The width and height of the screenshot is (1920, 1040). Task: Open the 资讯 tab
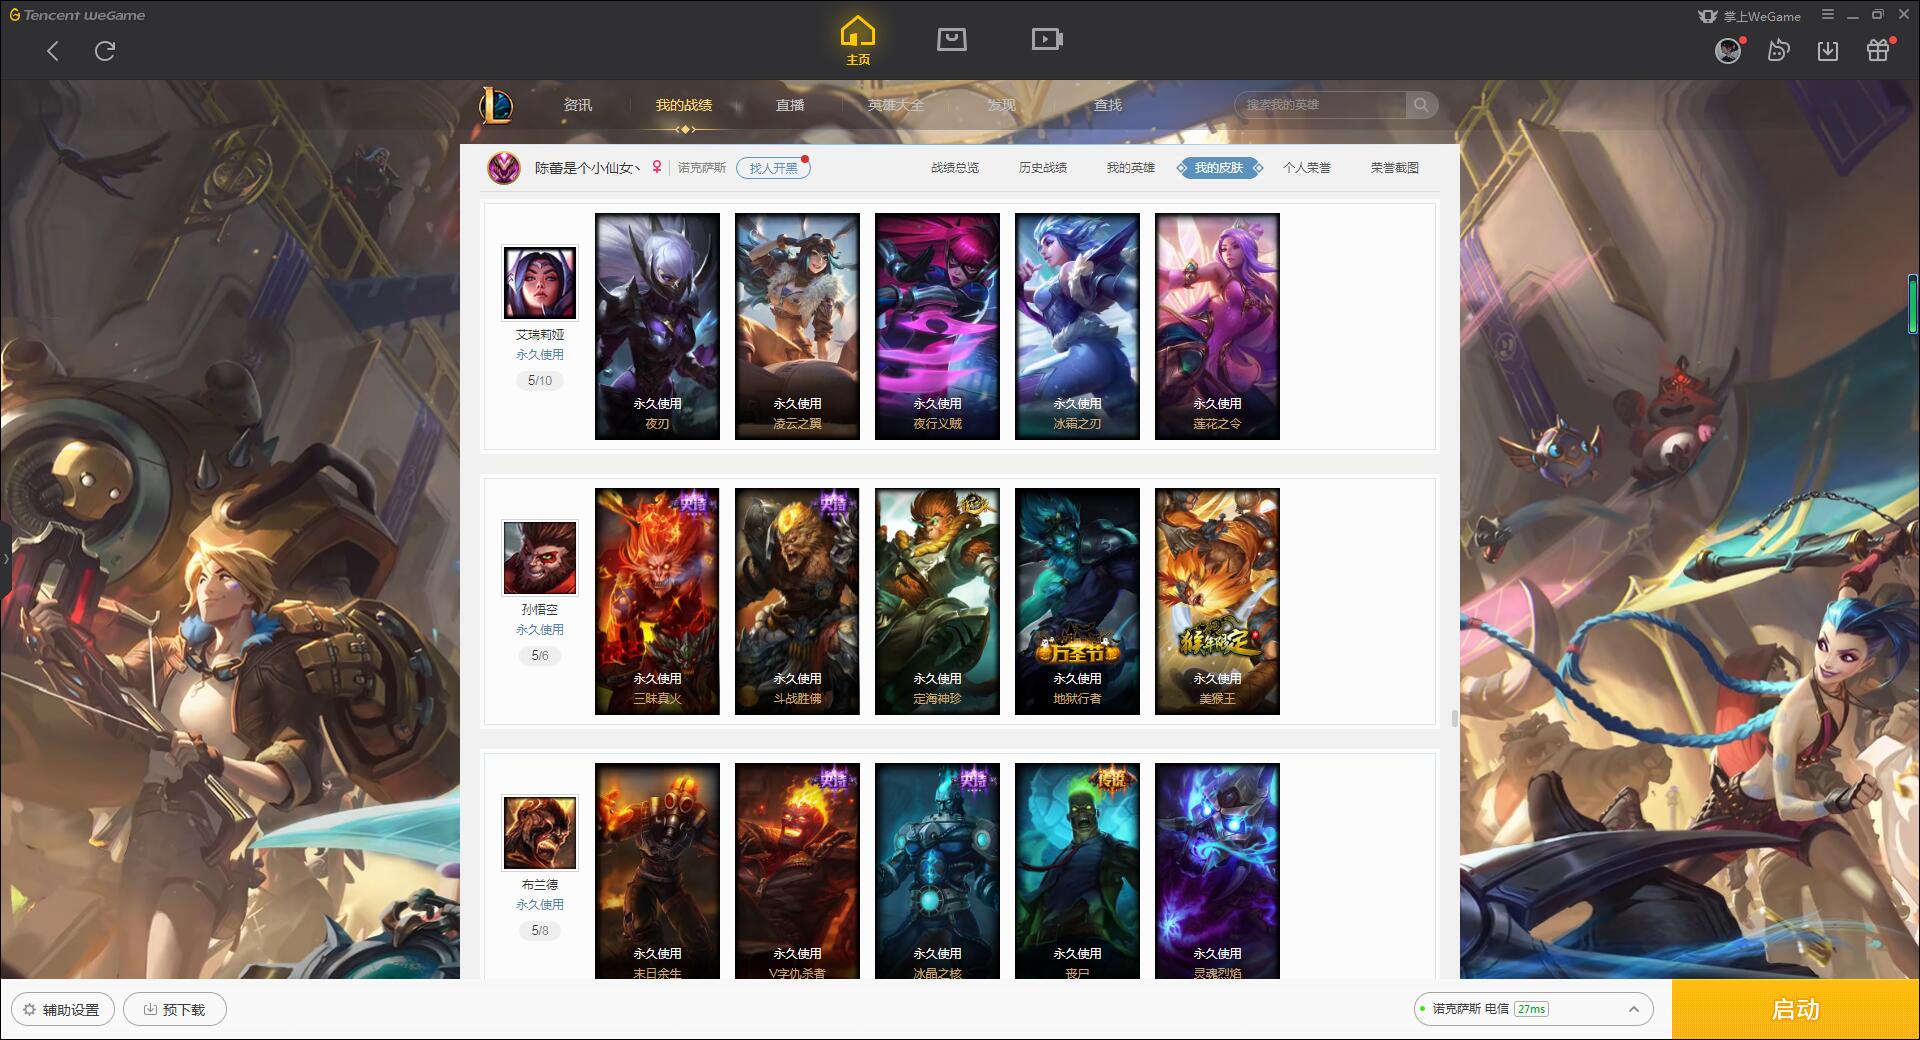(x=577, y=105)
